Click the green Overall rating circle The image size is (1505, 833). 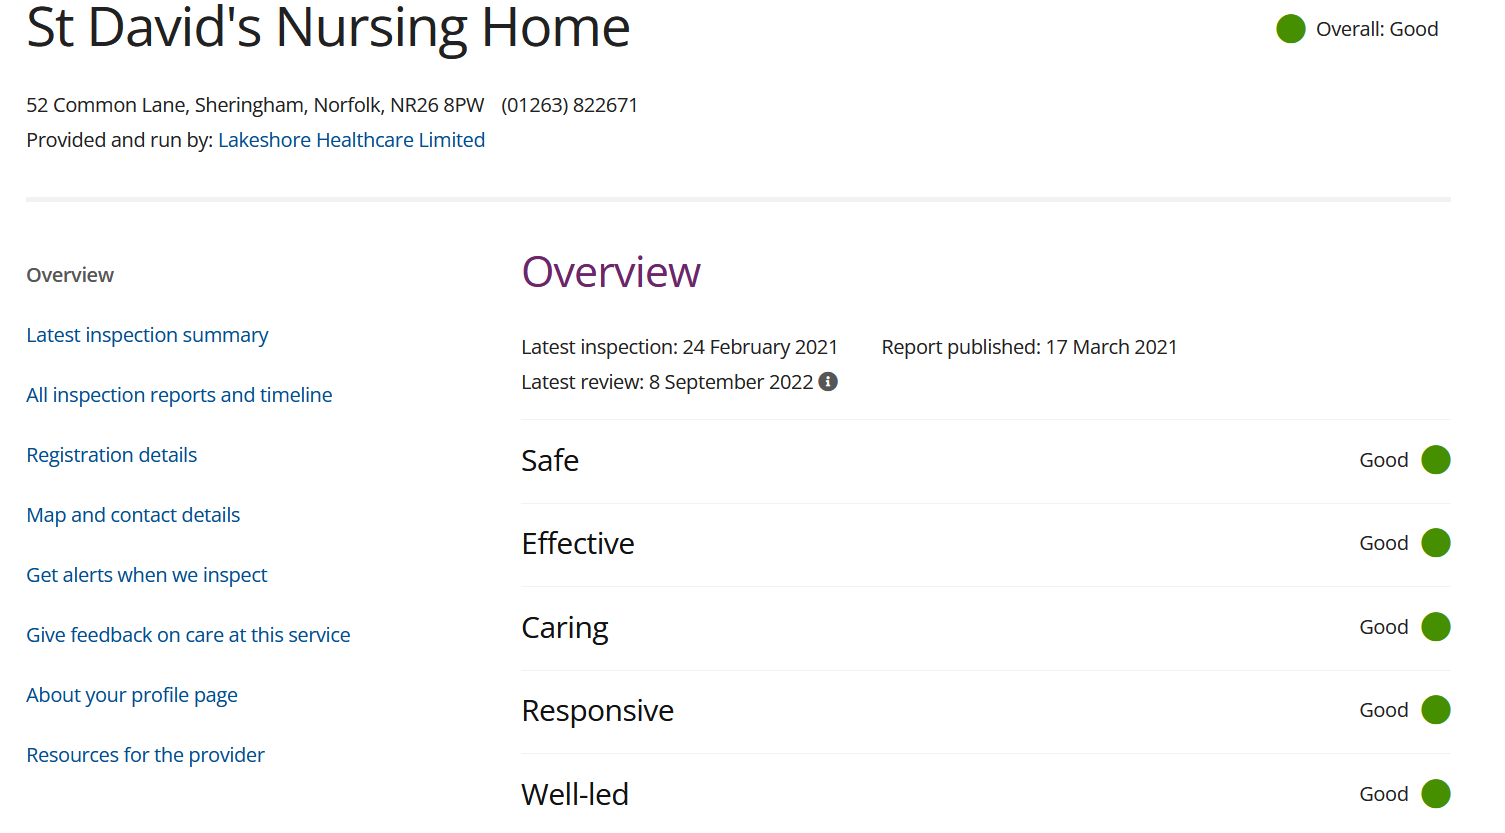pyautogui.click(x=1291, y=29)
